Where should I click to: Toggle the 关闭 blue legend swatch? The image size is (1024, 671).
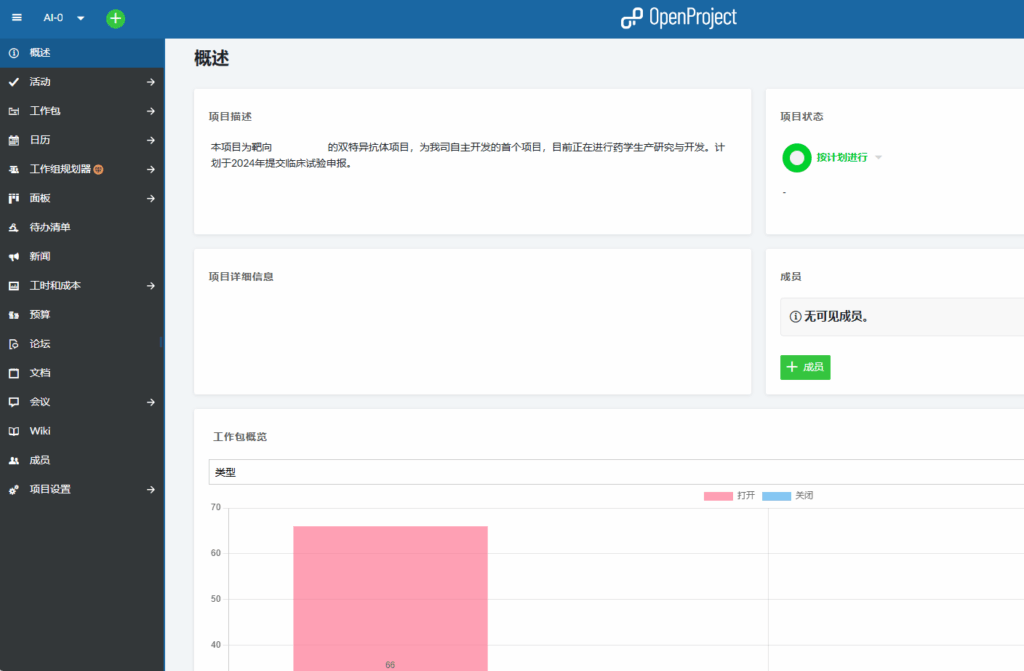click(x=776, y=496)
